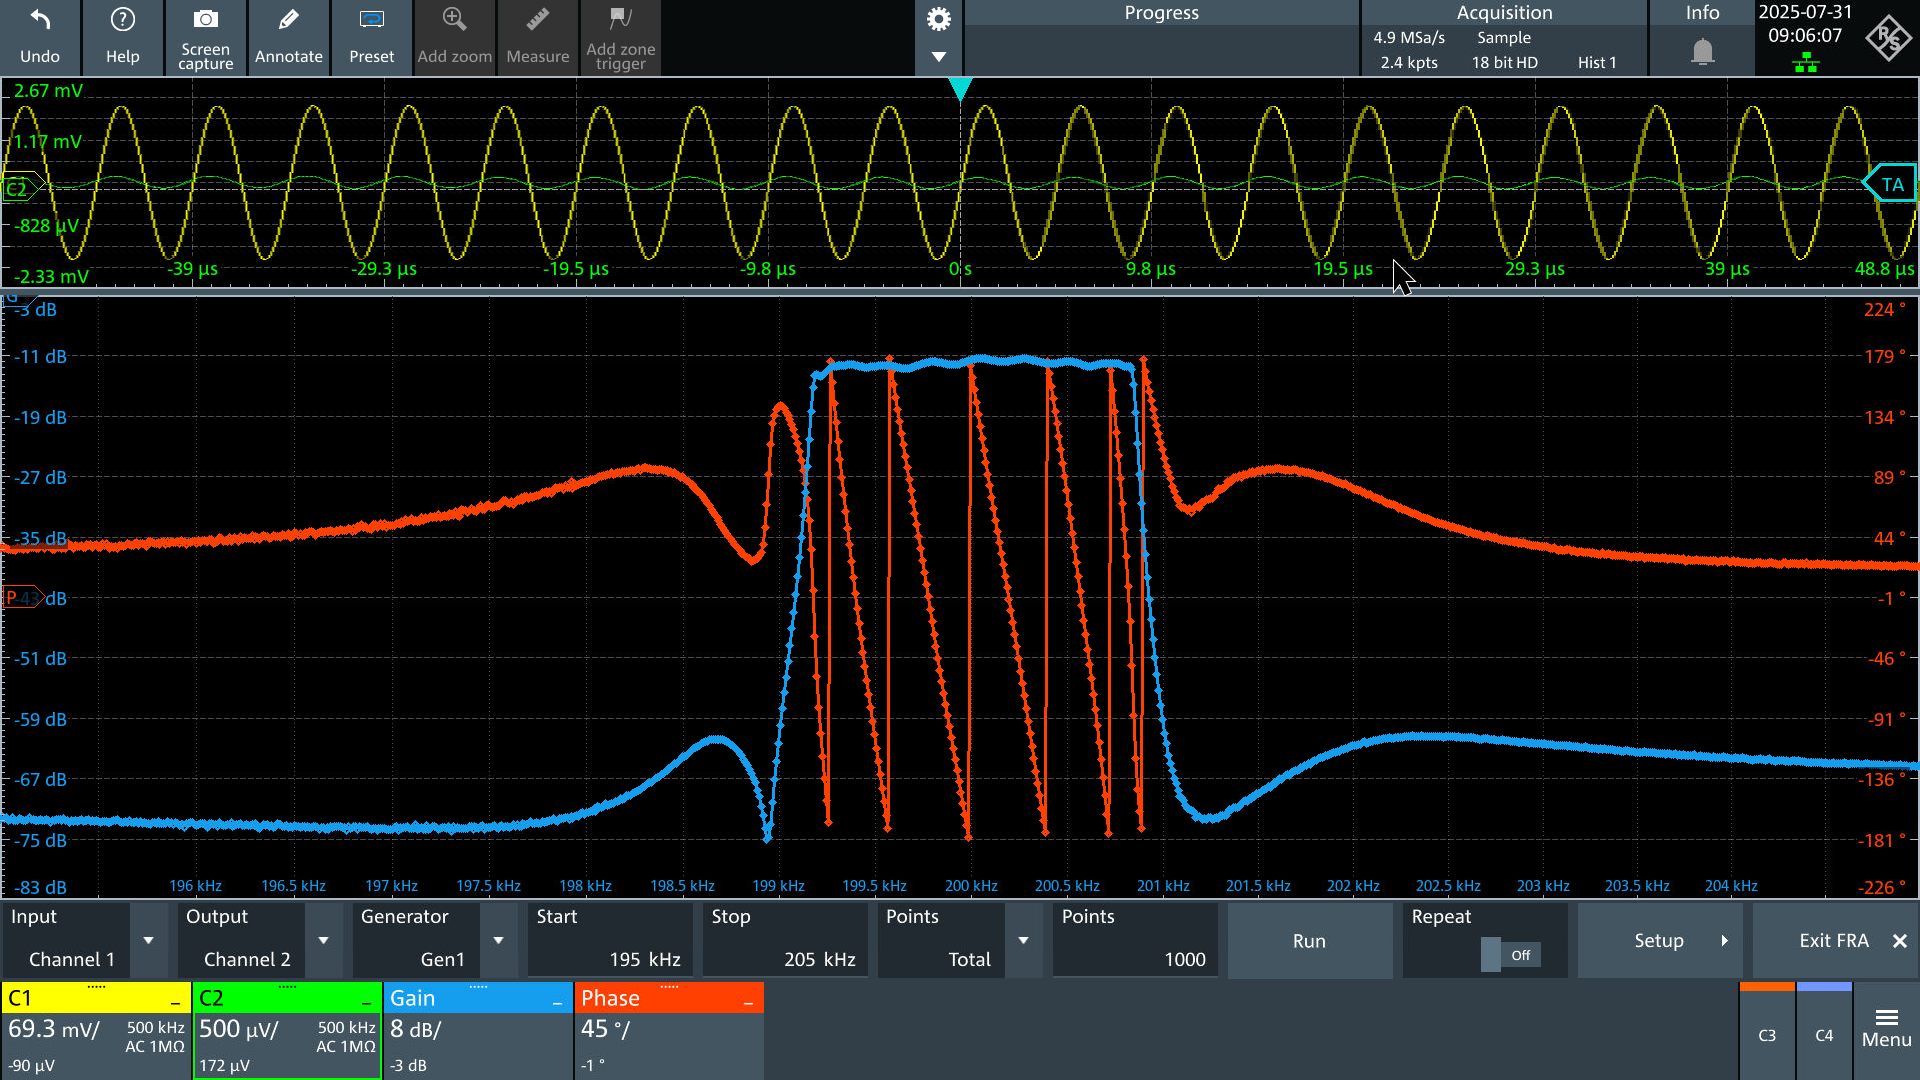Enable channel C3
The width and height of the screenshot is (1920, 1080).
point(1767,1030)
